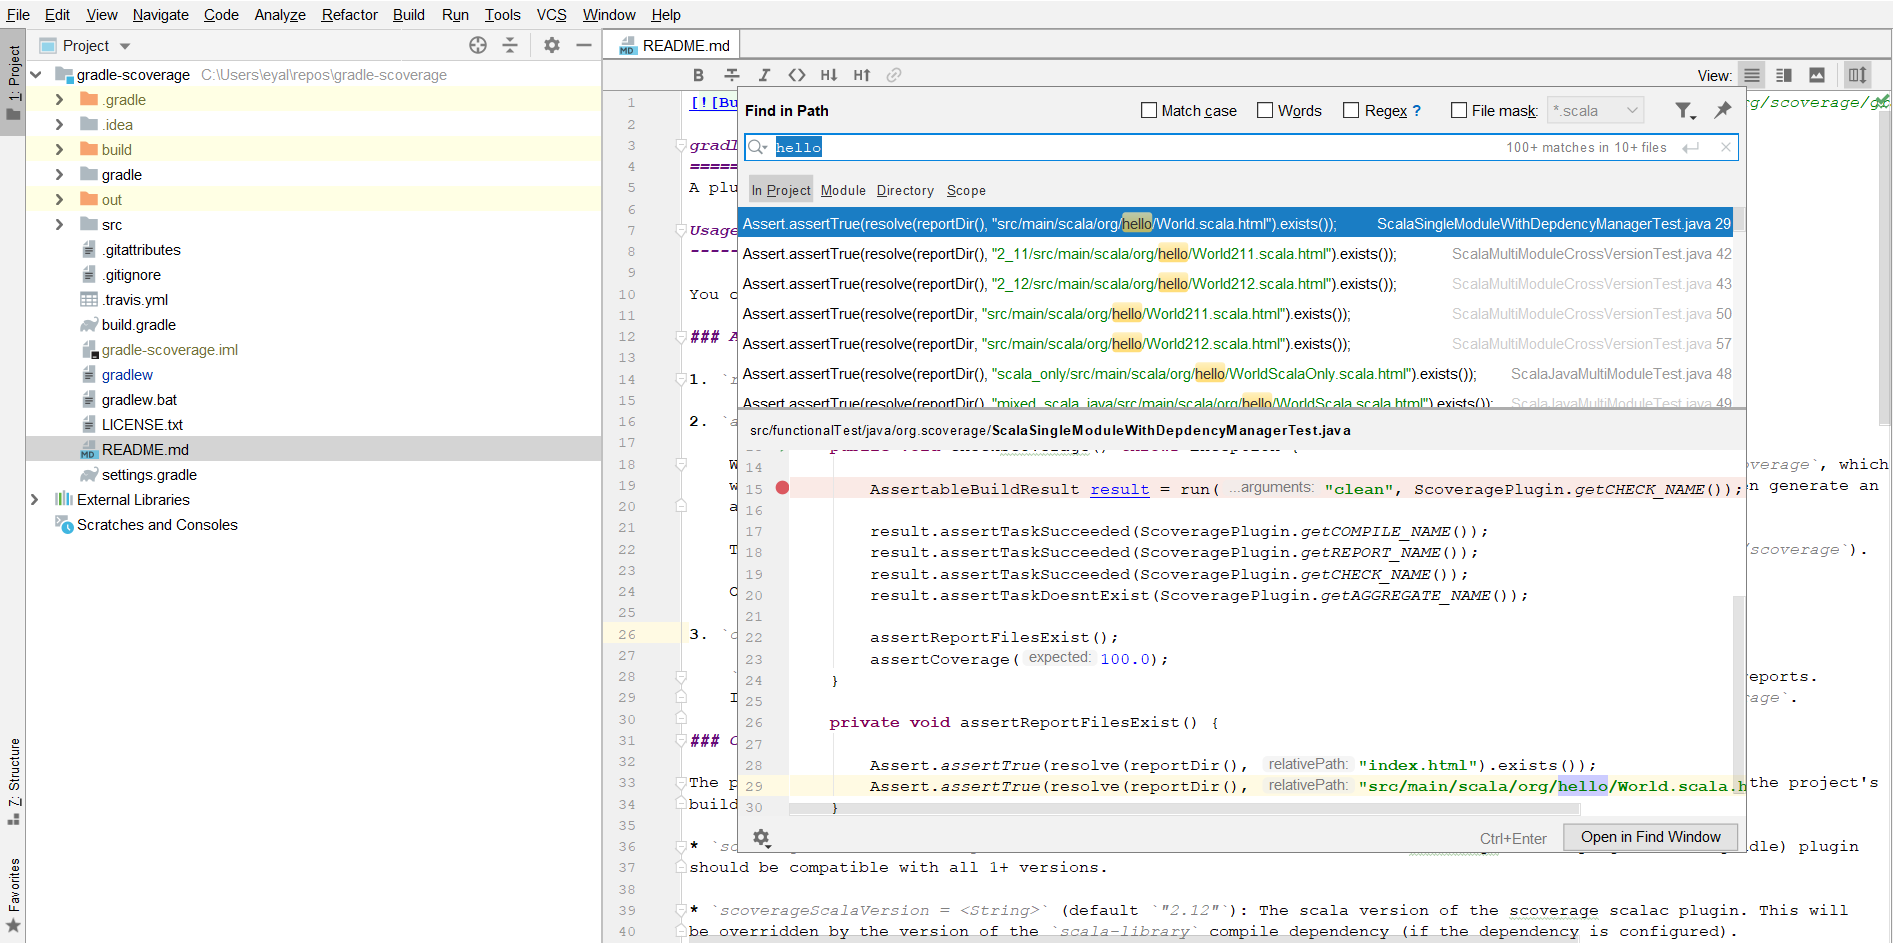Switch markdown preview to split view mode
Viewport: 1893px width, 943px height.
[x=1784, y=74]
